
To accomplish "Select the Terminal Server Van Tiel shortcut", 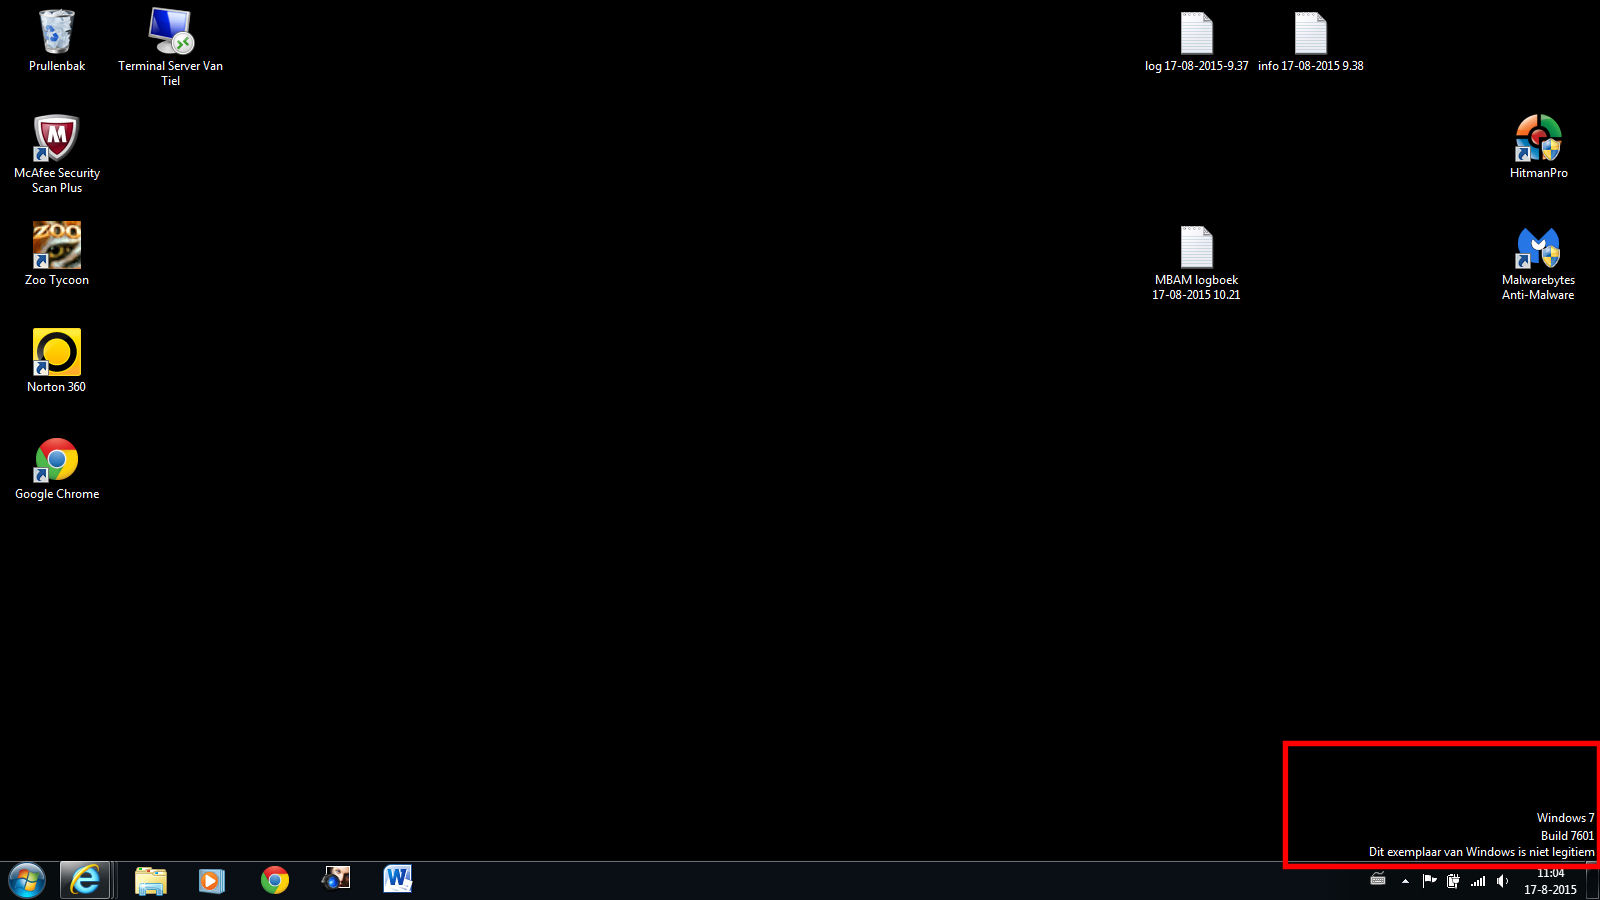I will tap(170, 34).
